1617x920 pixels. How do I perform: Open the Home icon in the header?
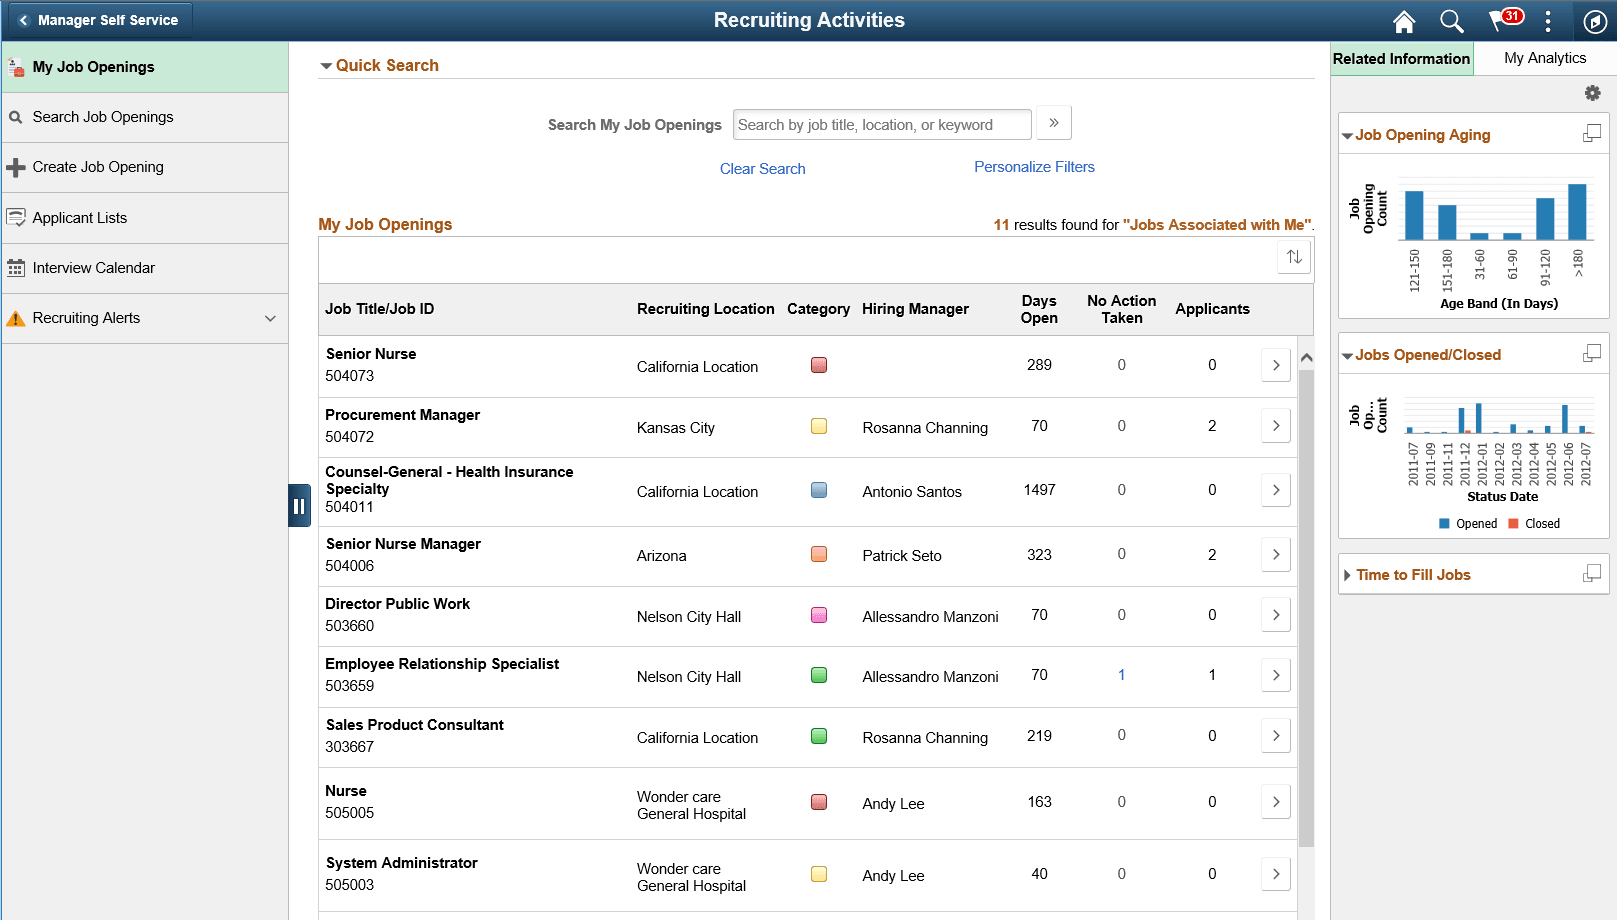pyautogui.click(x=1404, y=20)
